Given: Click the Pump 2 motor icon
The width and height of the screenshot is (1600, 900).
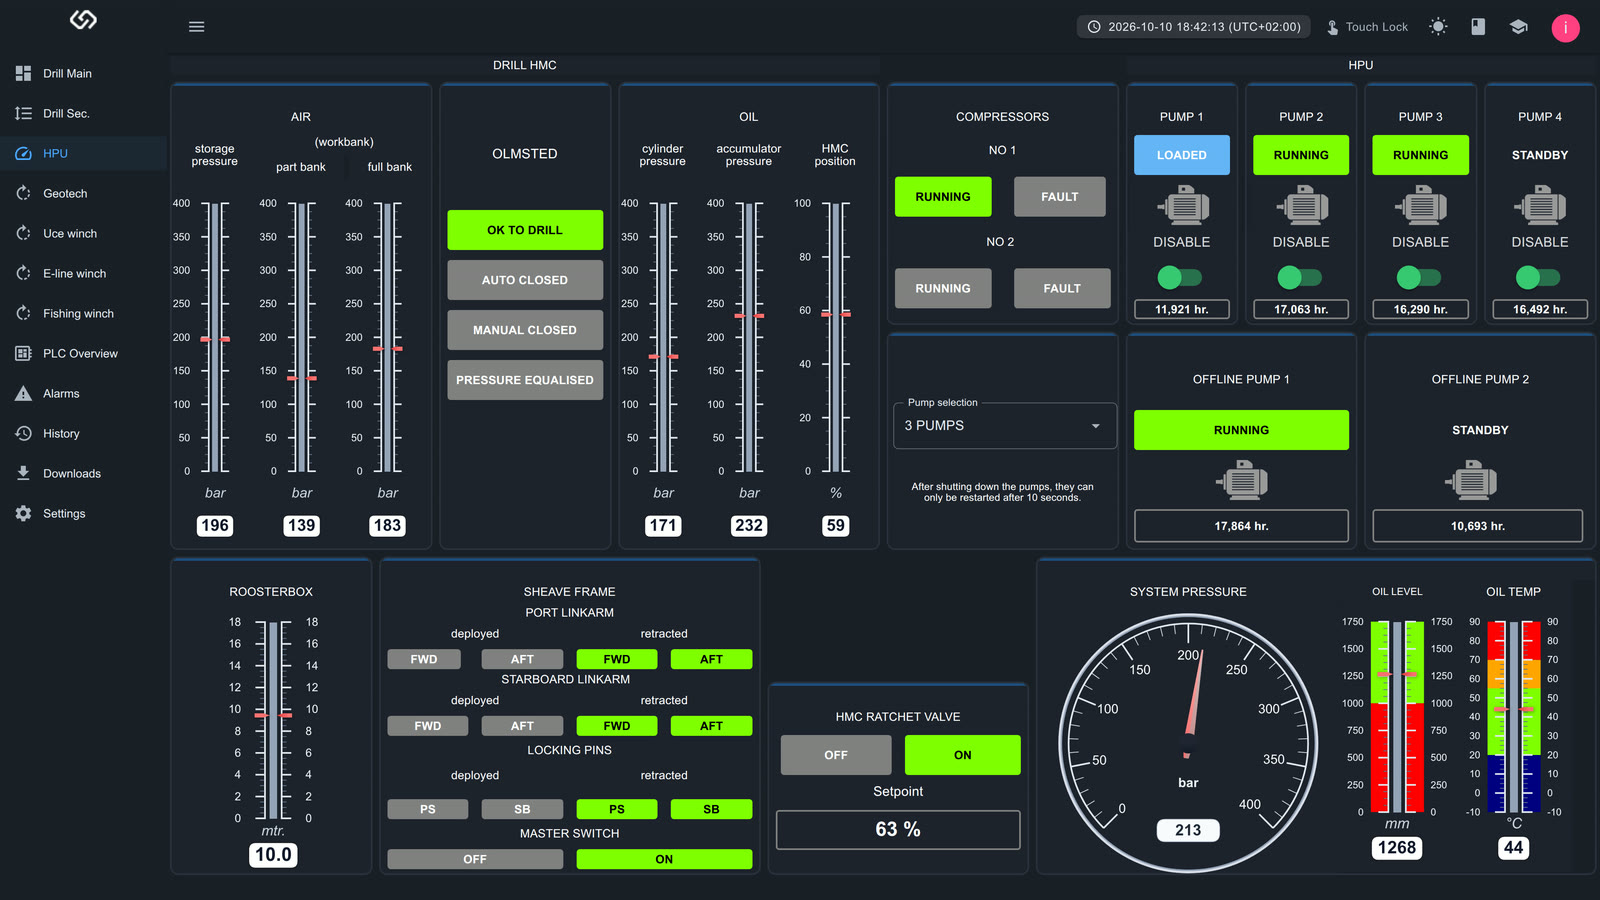Looking at the screenshot, I should 1303,207.
